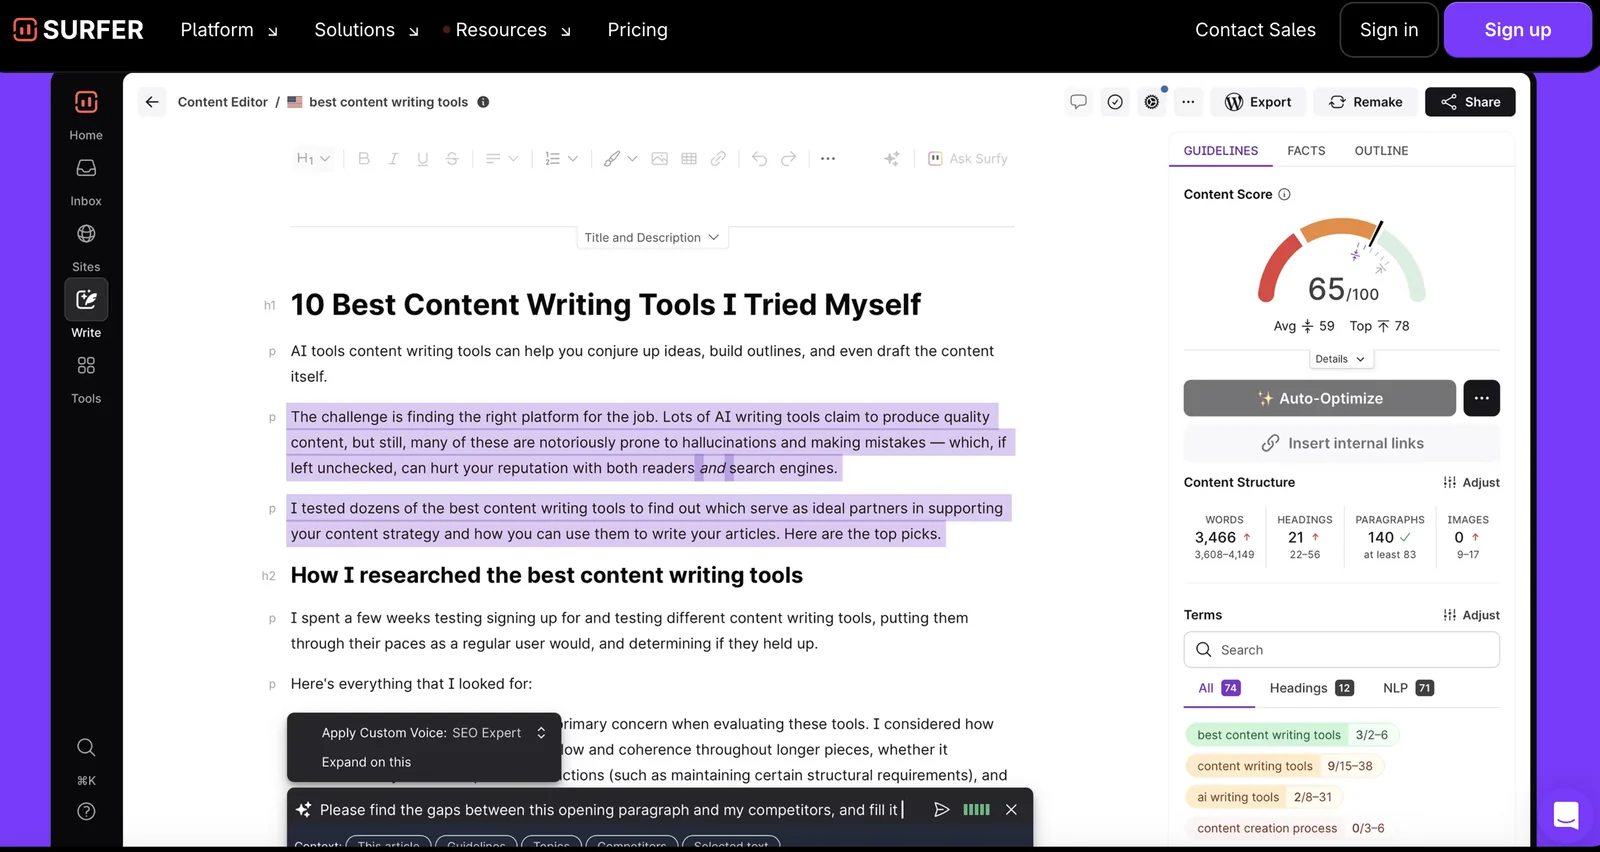Open the editor toolbar more options
Screen dimensions: 1600x852
(x=828, y=159)
